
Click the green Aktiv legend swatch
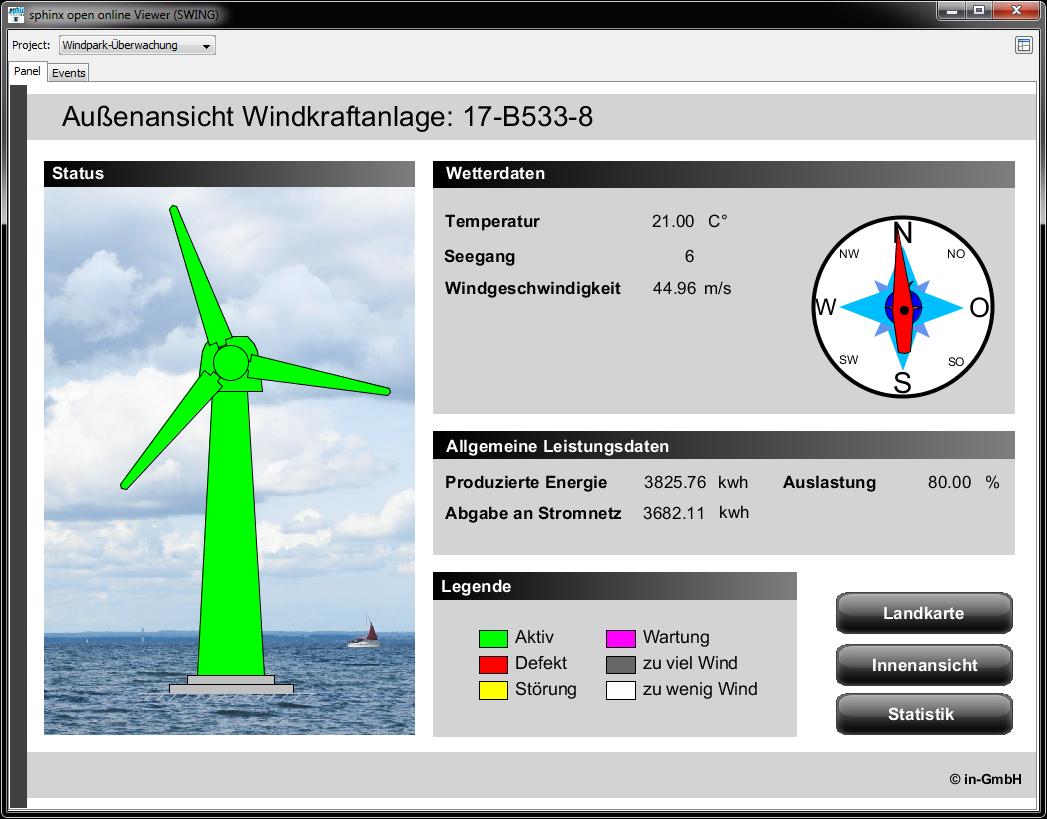coord(493,638)
